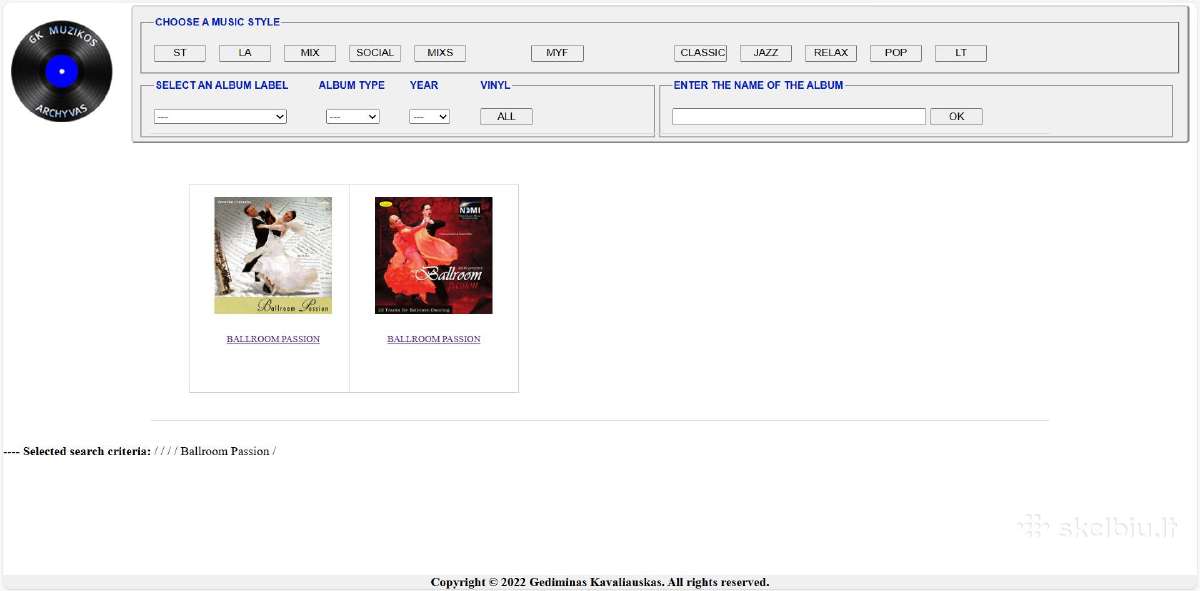
Task: Select the SOCIAL music style button
Action: tap(375, 53)
